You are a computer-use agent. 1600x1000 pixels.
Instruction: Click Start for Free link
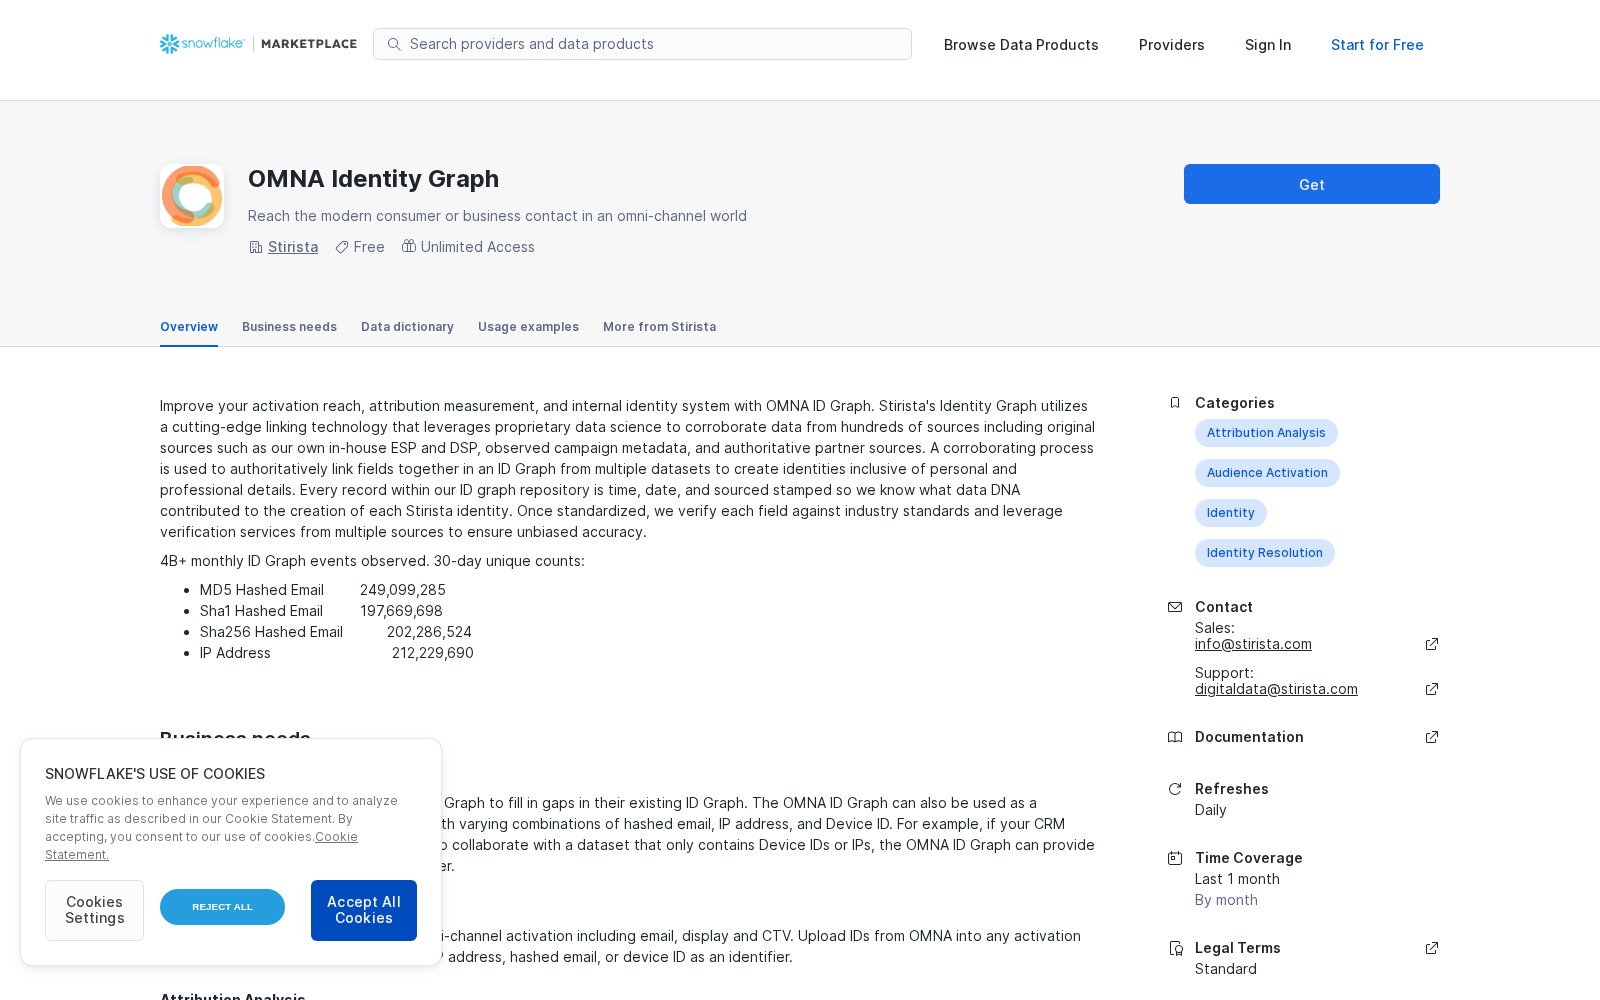click(x=1377, y=45)
